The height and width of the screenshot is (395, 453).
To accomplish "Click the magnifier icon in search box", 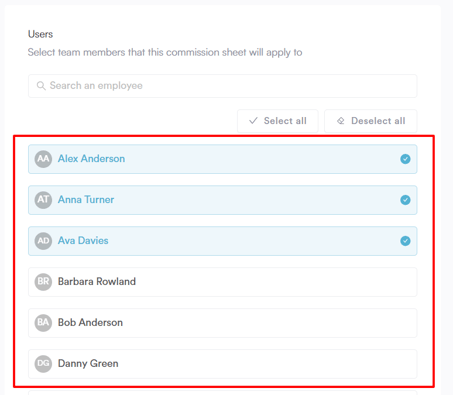I will [x=41, y=86].
